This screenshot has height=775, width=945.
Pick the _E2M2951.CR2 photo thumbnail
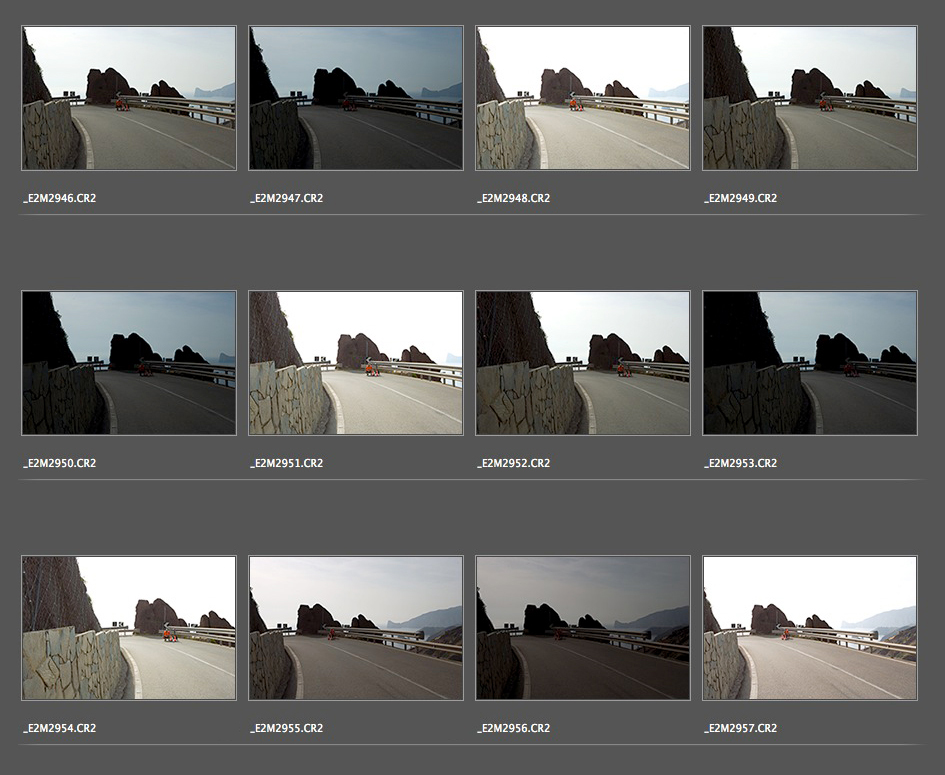pos(356,363)
